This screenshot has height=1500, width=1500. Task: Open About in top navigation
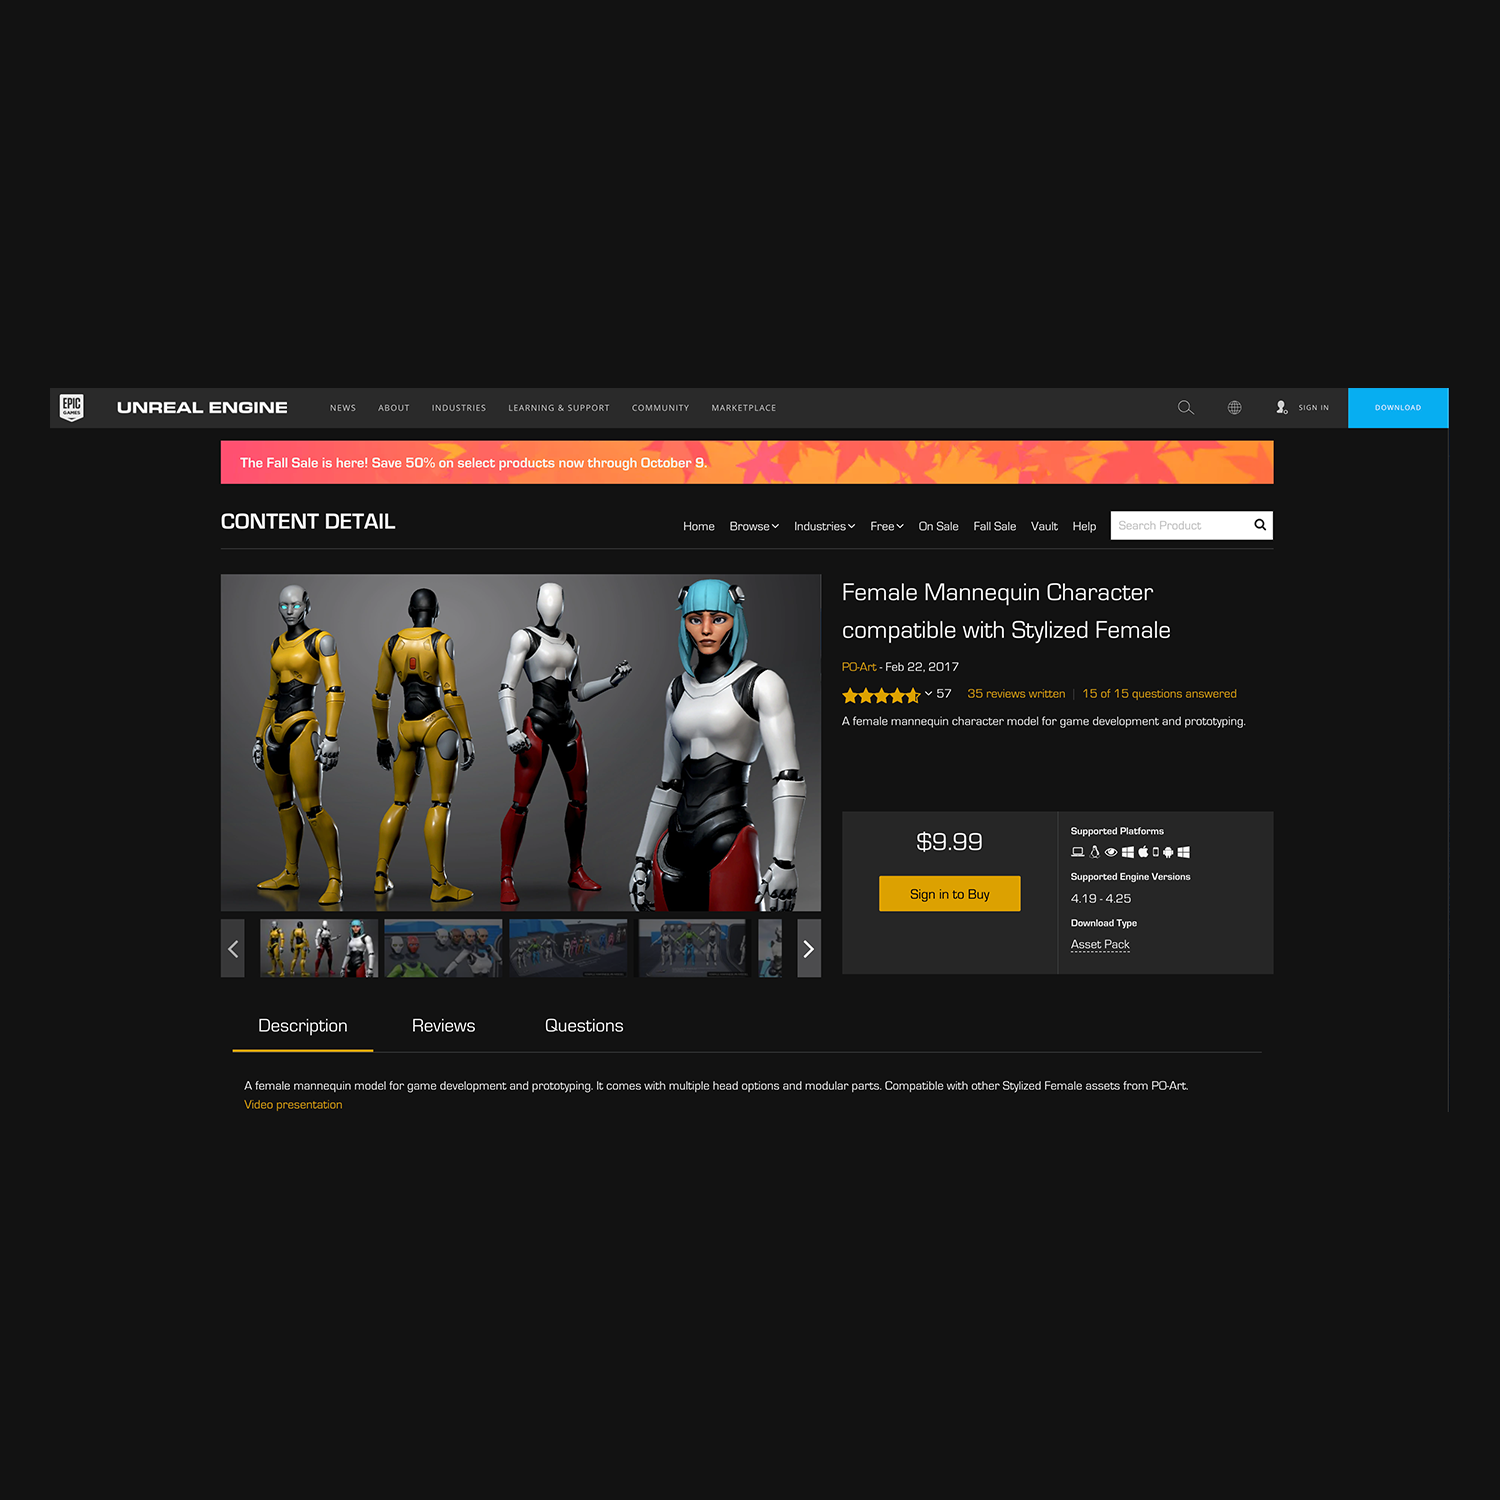(394, 408)
